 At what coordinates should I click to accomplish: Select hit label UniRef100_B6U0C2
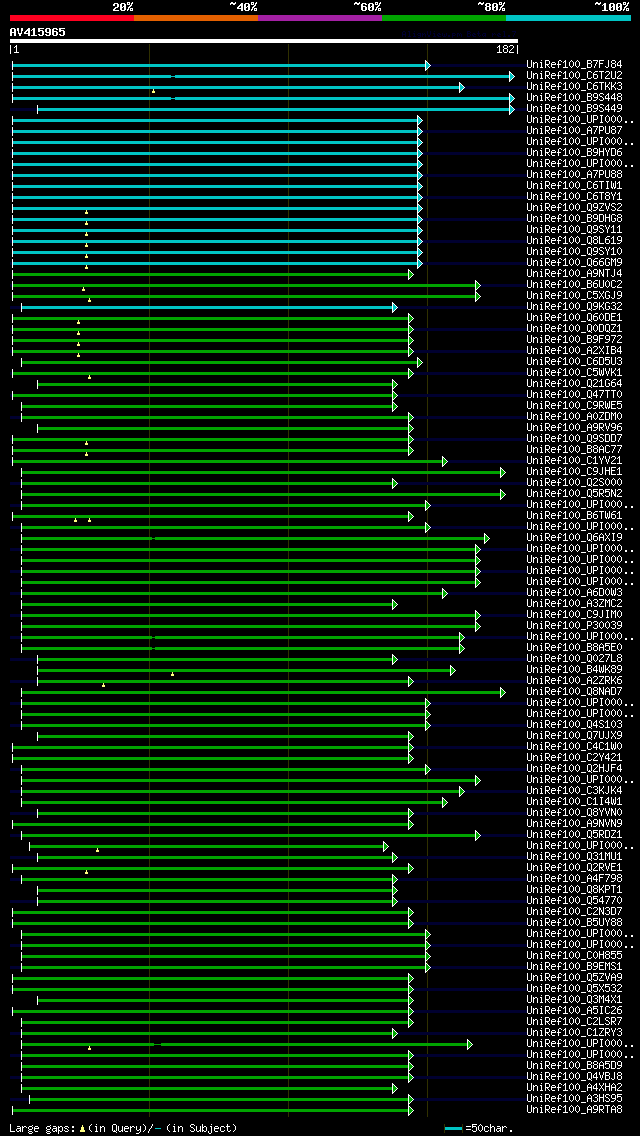point(574,285)
